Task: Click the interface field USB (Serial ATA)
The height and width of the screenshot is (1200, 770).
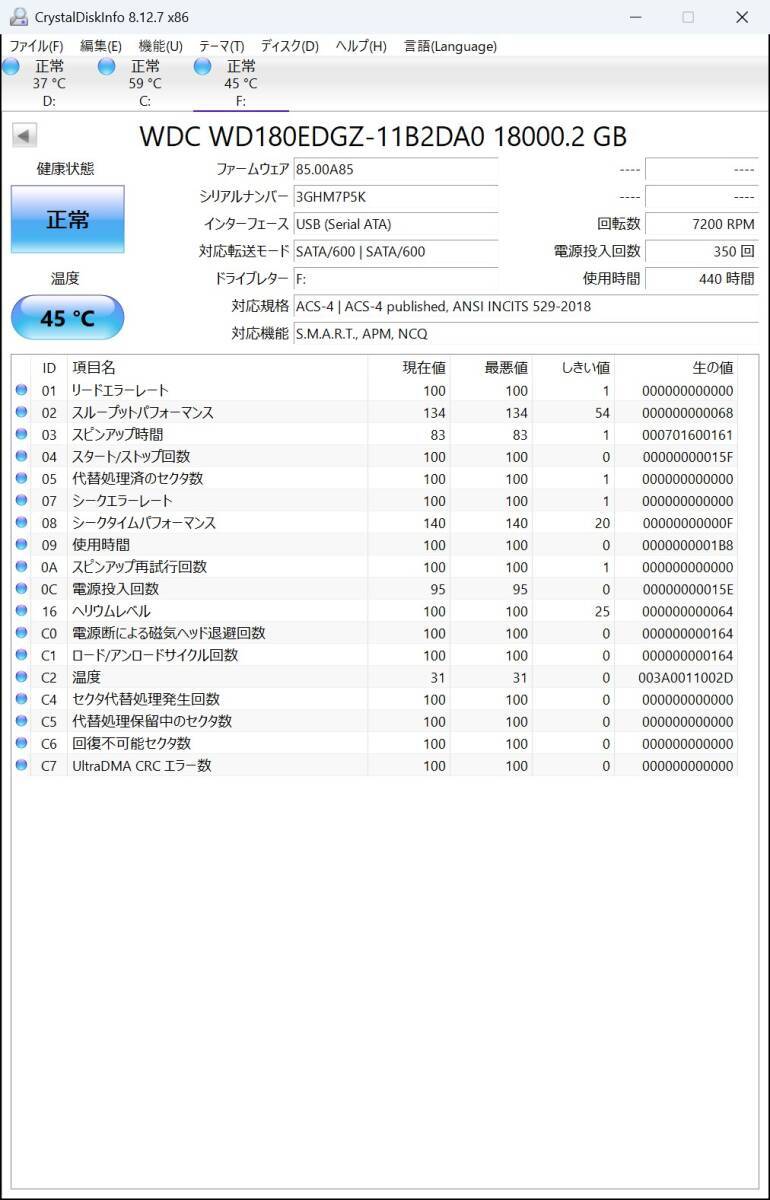Action: (395, 224)
